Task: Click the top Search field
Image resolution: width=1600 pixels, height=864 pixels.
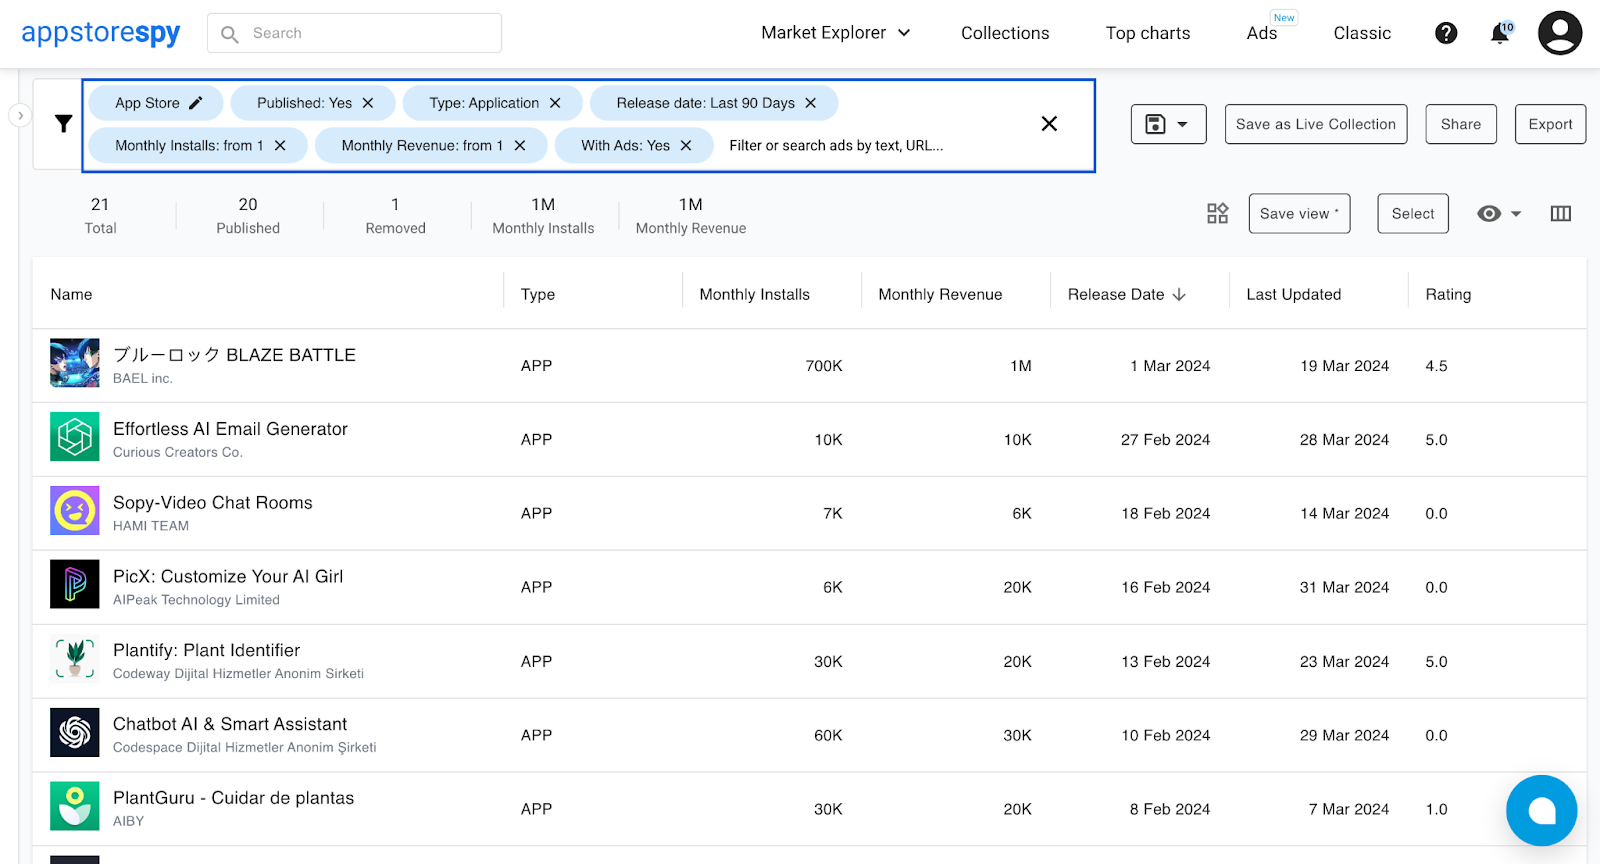Action: tap(355, 33)
